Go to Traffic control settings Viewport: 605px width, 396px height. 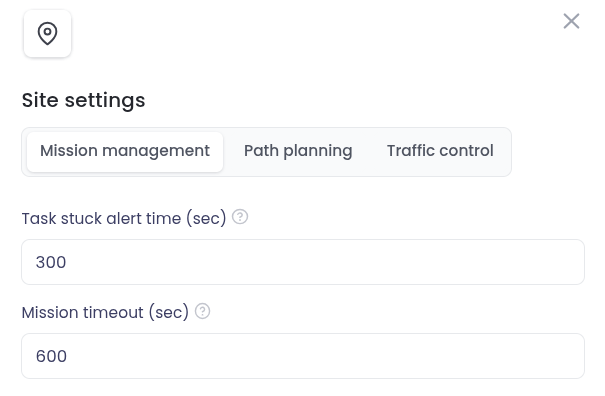440,151
